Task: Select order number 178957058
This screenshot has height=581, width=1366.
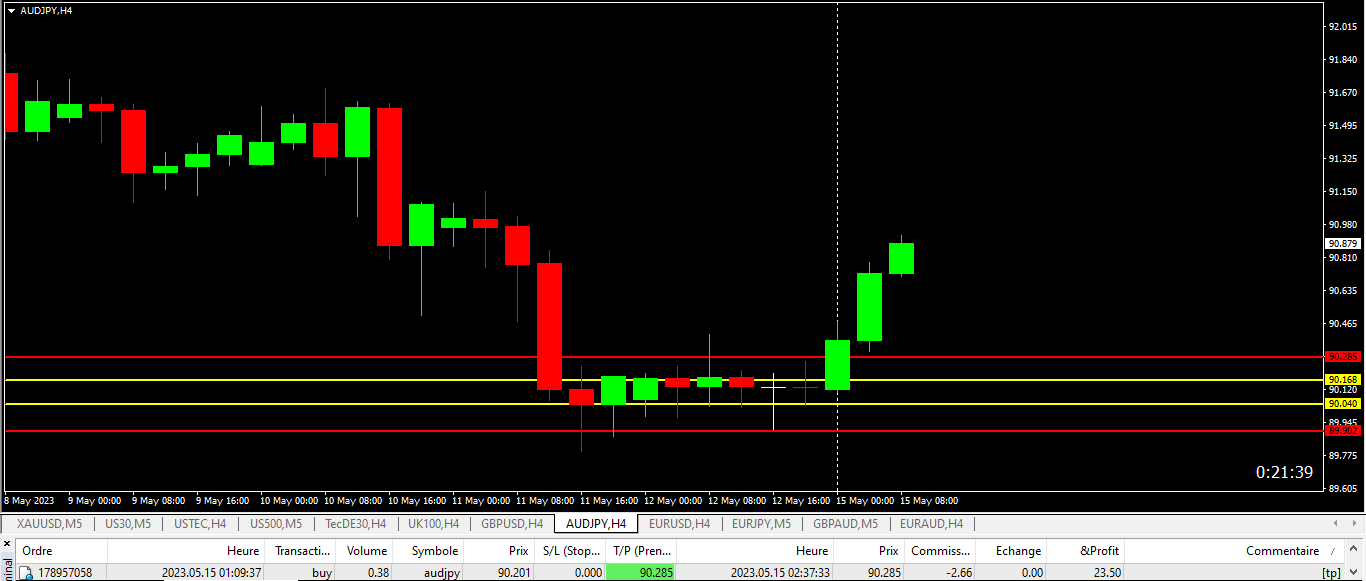Action: pos(65,573)
